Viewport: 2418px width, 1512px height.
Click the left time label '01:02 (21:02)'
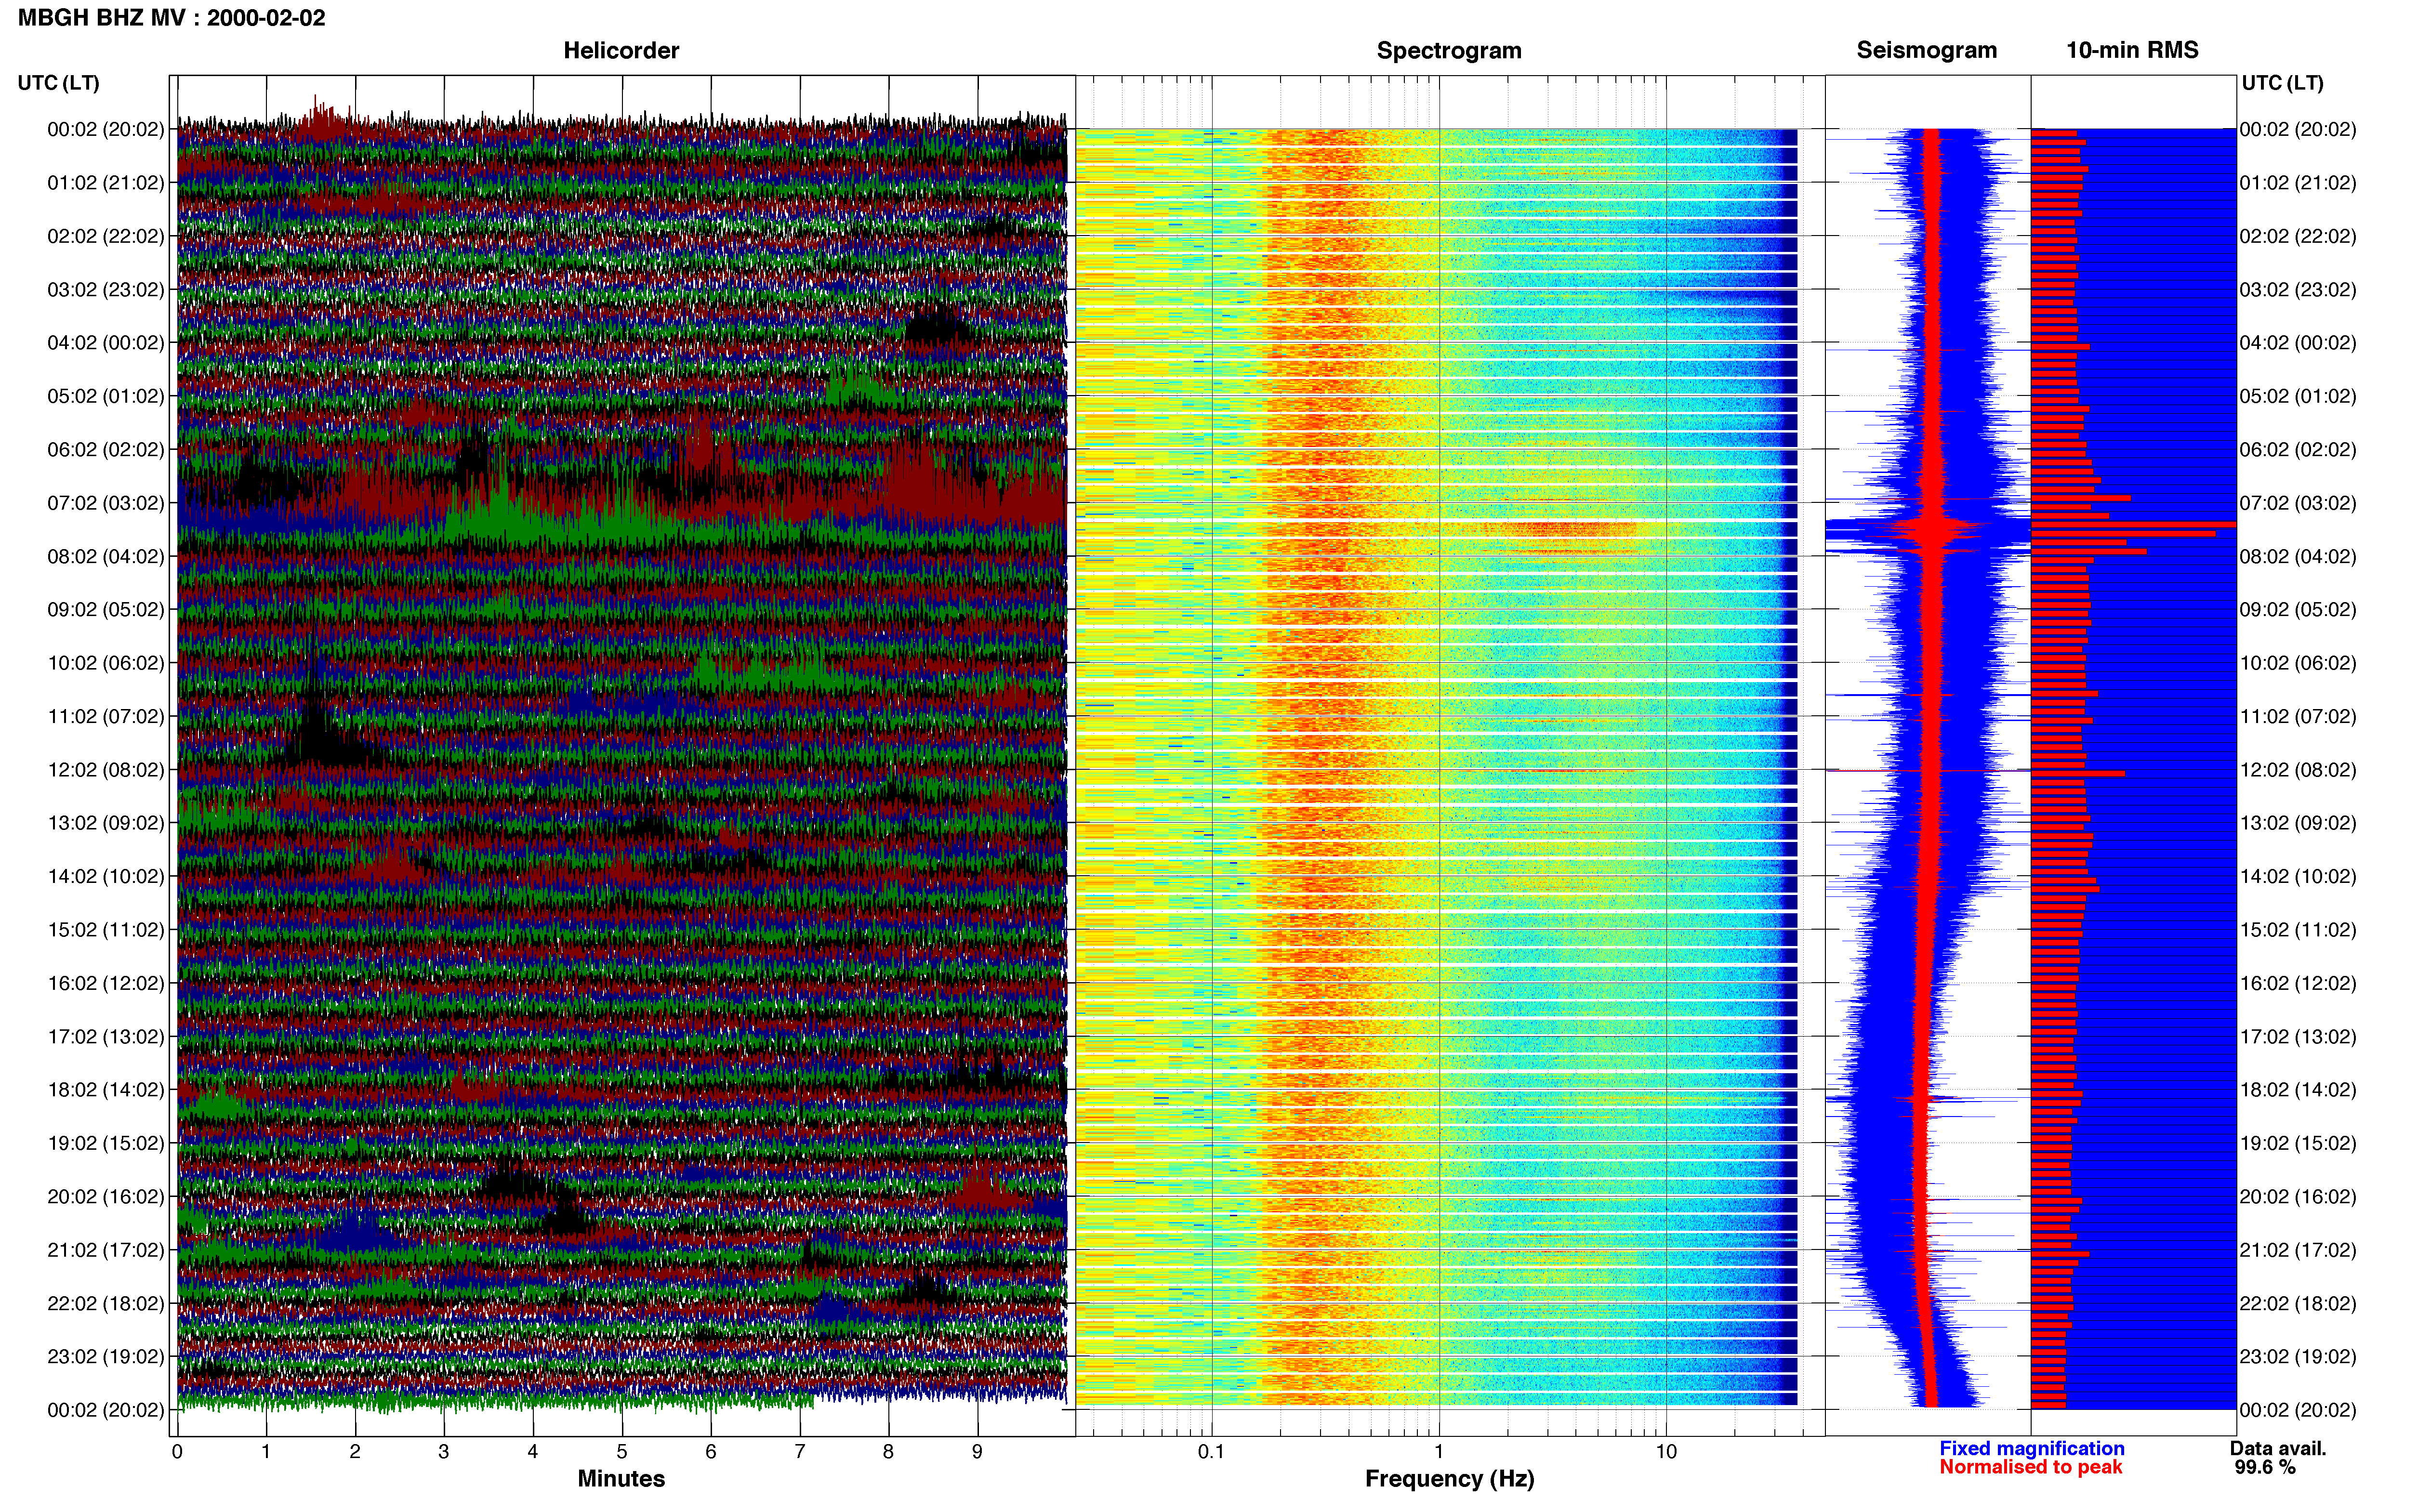click(x=105, y=183)
